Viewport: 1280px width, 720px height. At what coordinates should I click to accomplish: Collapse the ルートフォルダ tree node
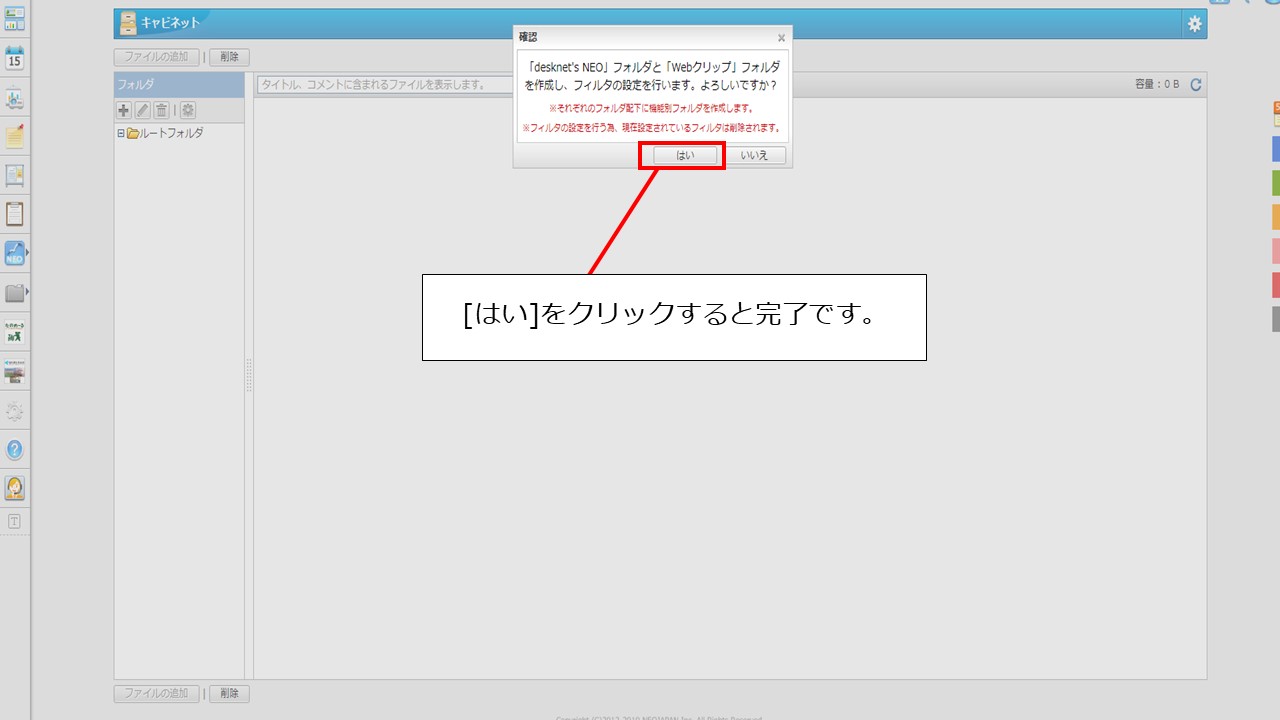click(121, 133)
